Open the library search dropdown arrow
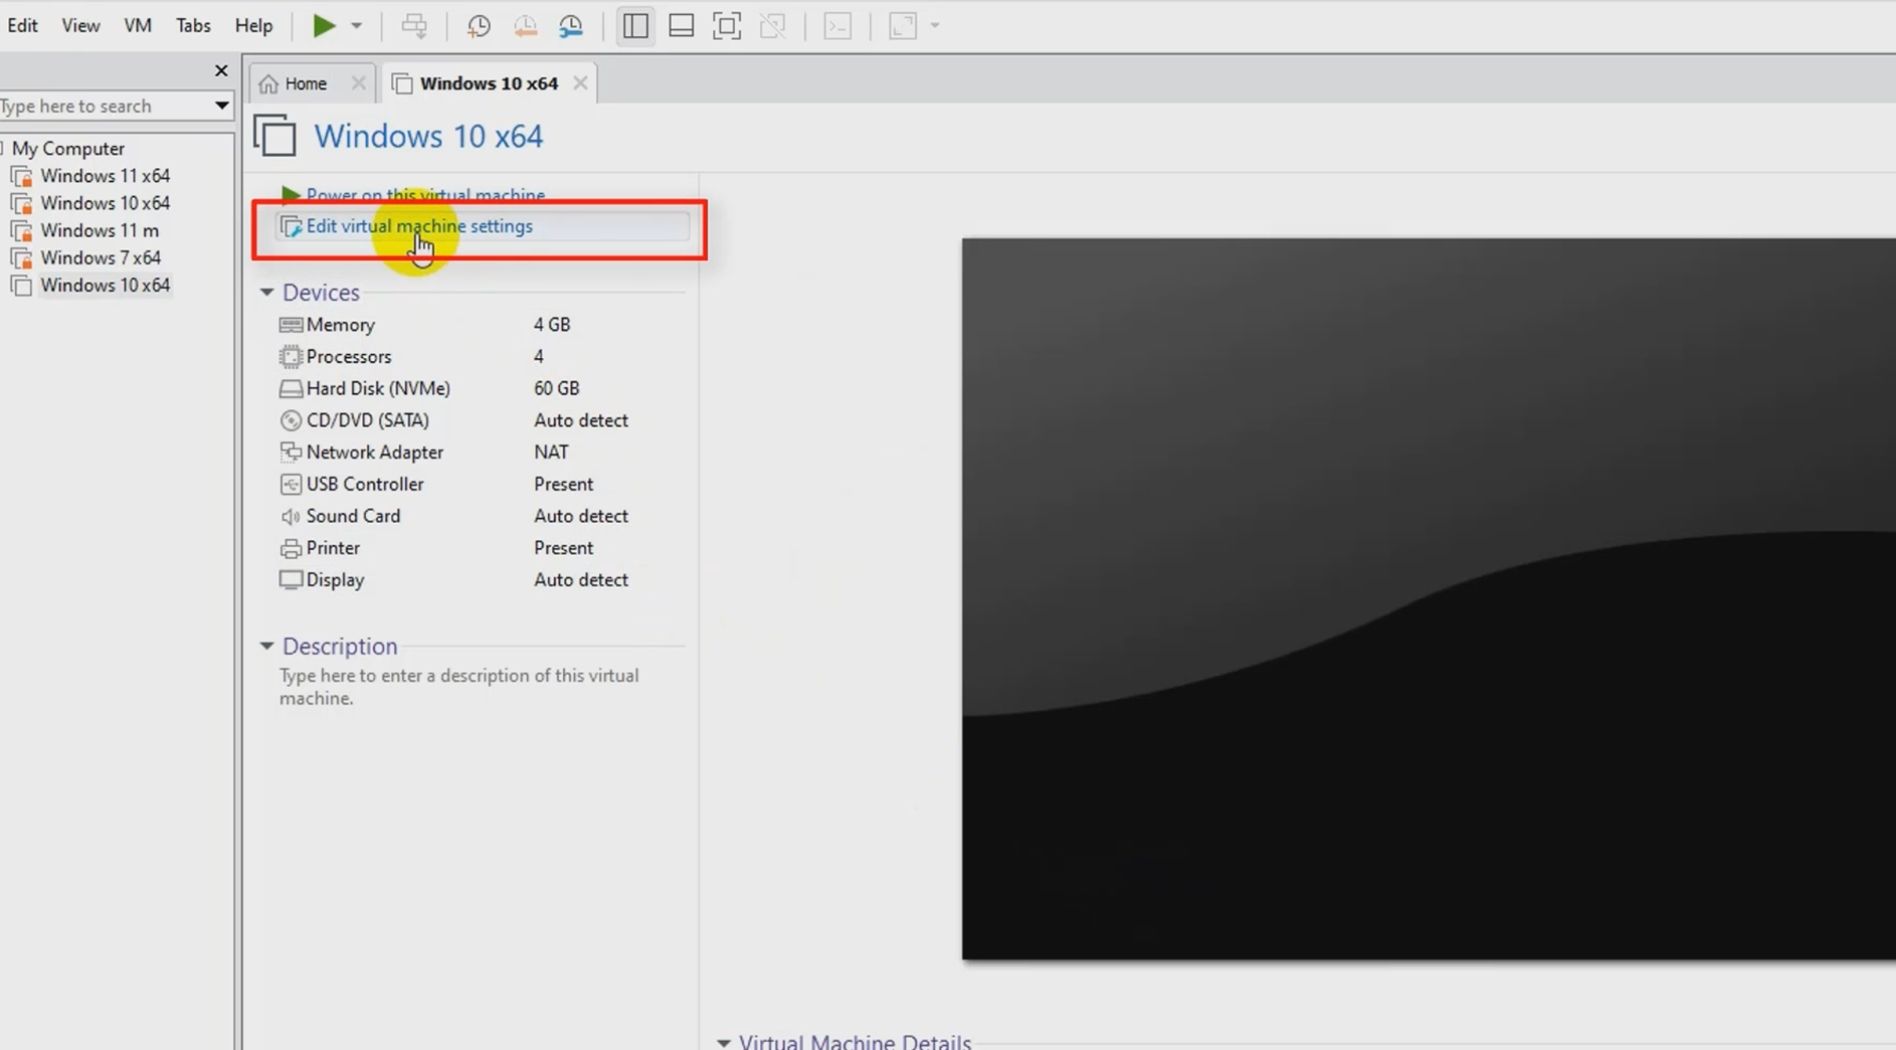This screenshot has width=1896, height=1050. (x=221, y=106)
